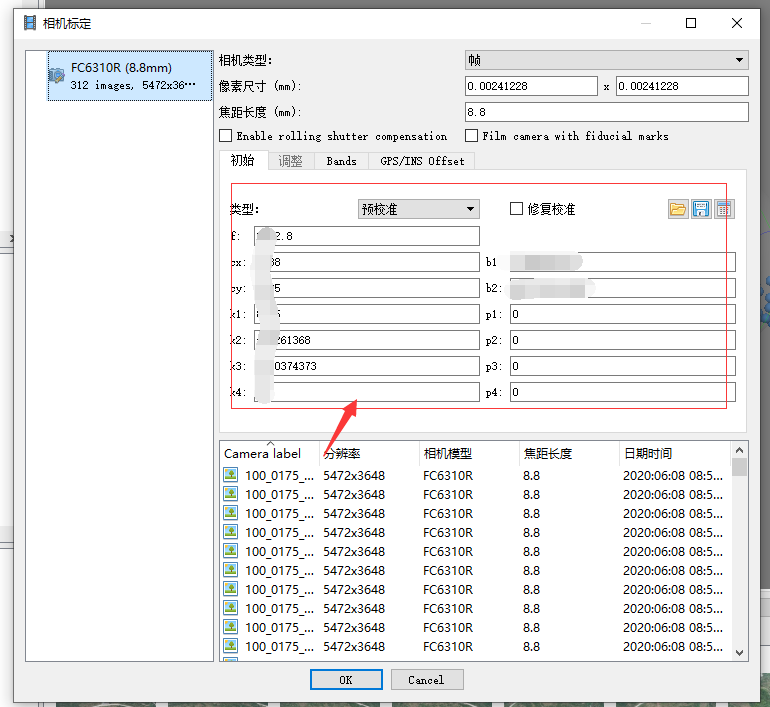The width and height of the screenshot is (770, 707).
Task: Select the first 100_0175_ image row
Action: click(475, 475)
